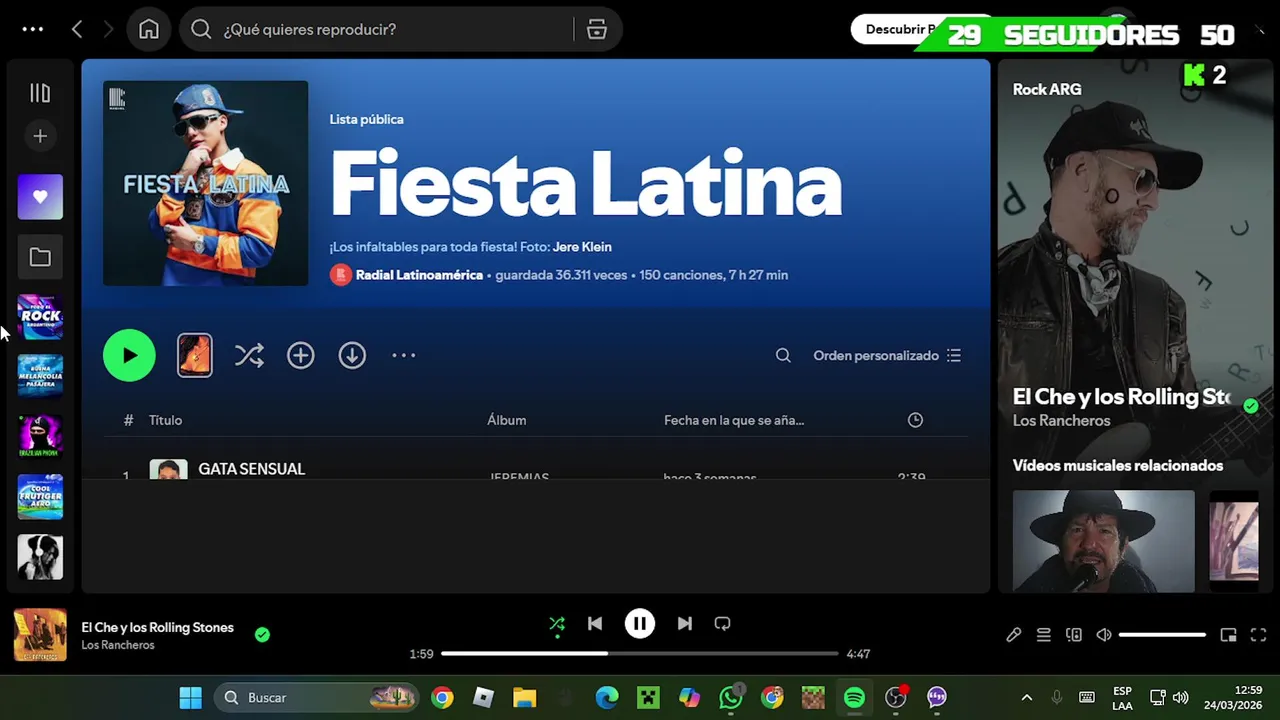The image size is (1280, 720).
Task: Download the Fiesta Latina playlist
Action: (352, 355)
